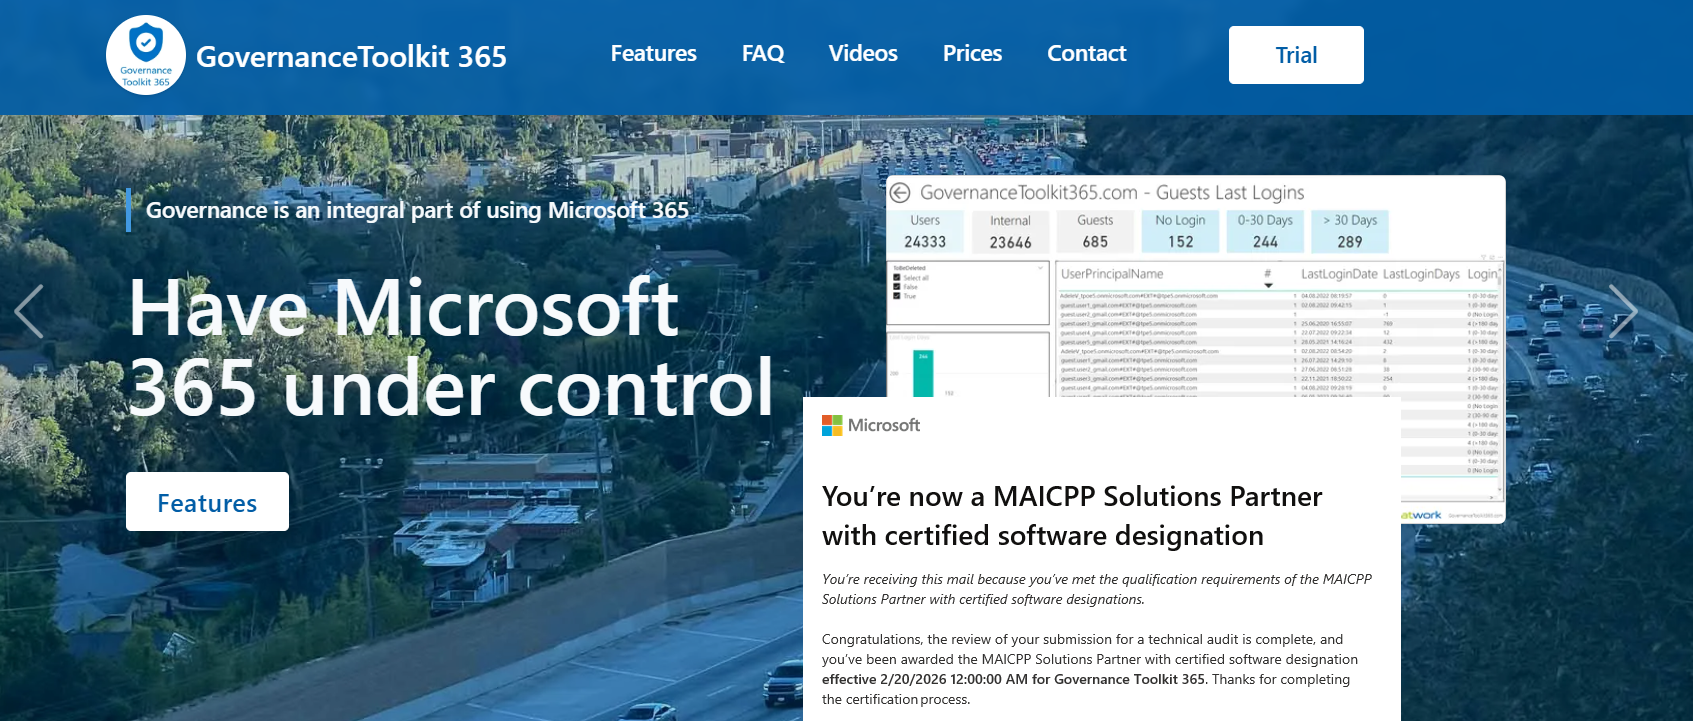Image resolution: width=1693 pixels, height=721 pixels.
Task: Open the Features menu item
Action: pyautogui.click(x=654, y=54)
